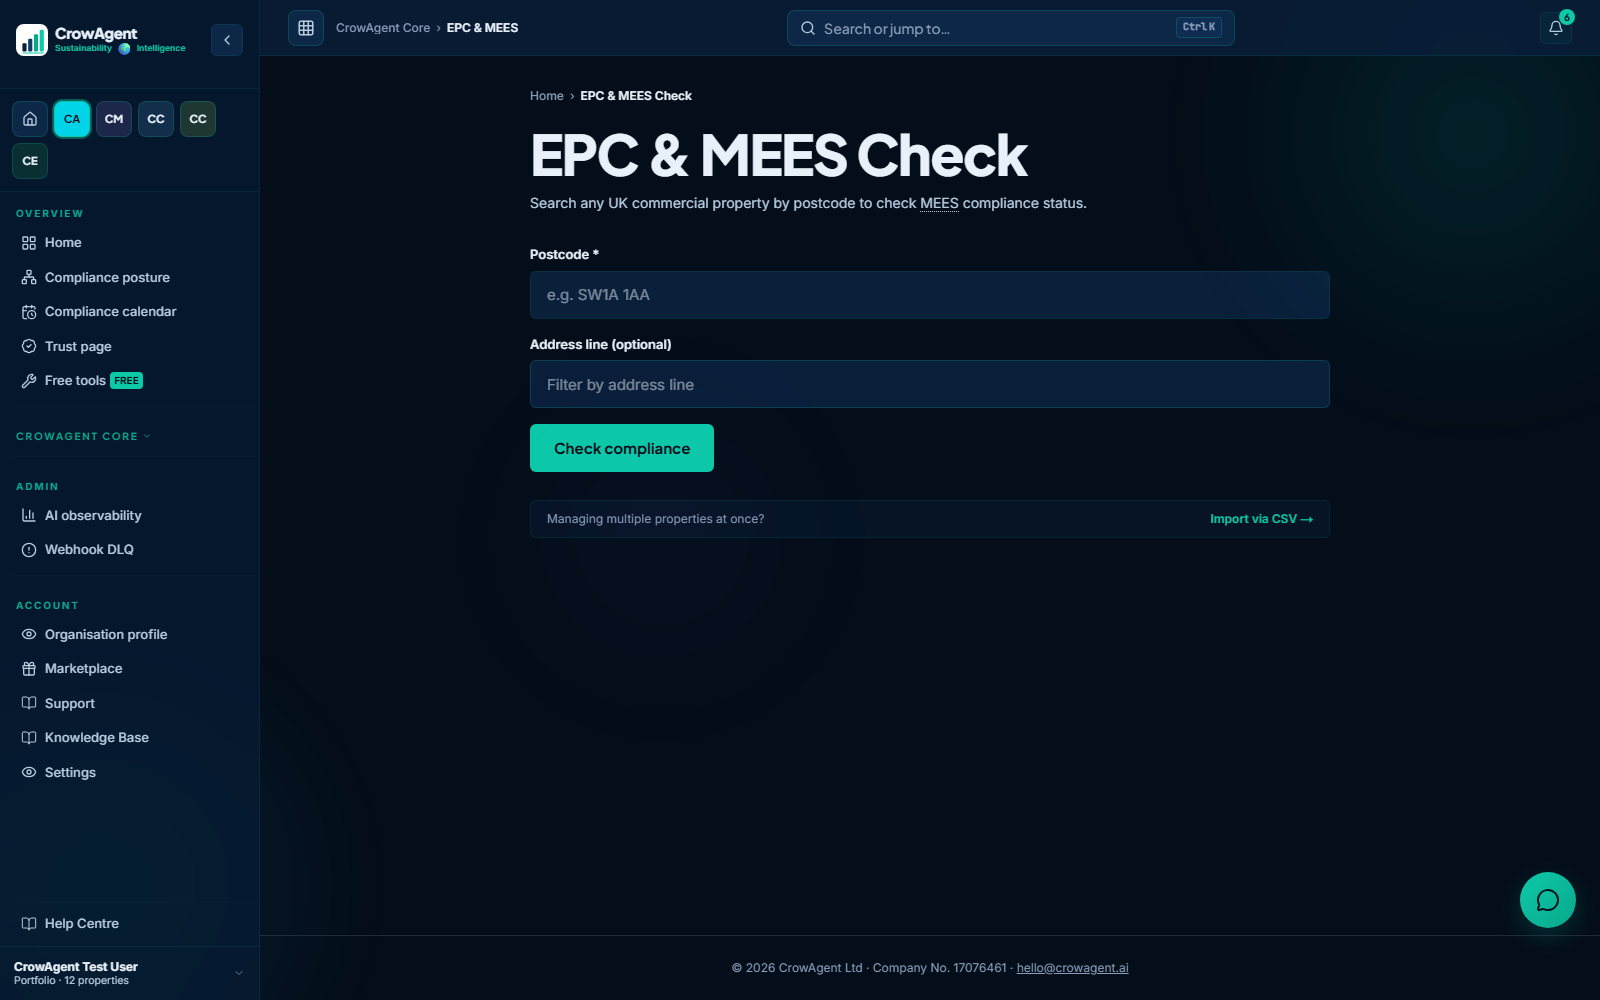Open the chat bubble widget
Screen dimensions: 1600x1000
(x=1548, y=900)
